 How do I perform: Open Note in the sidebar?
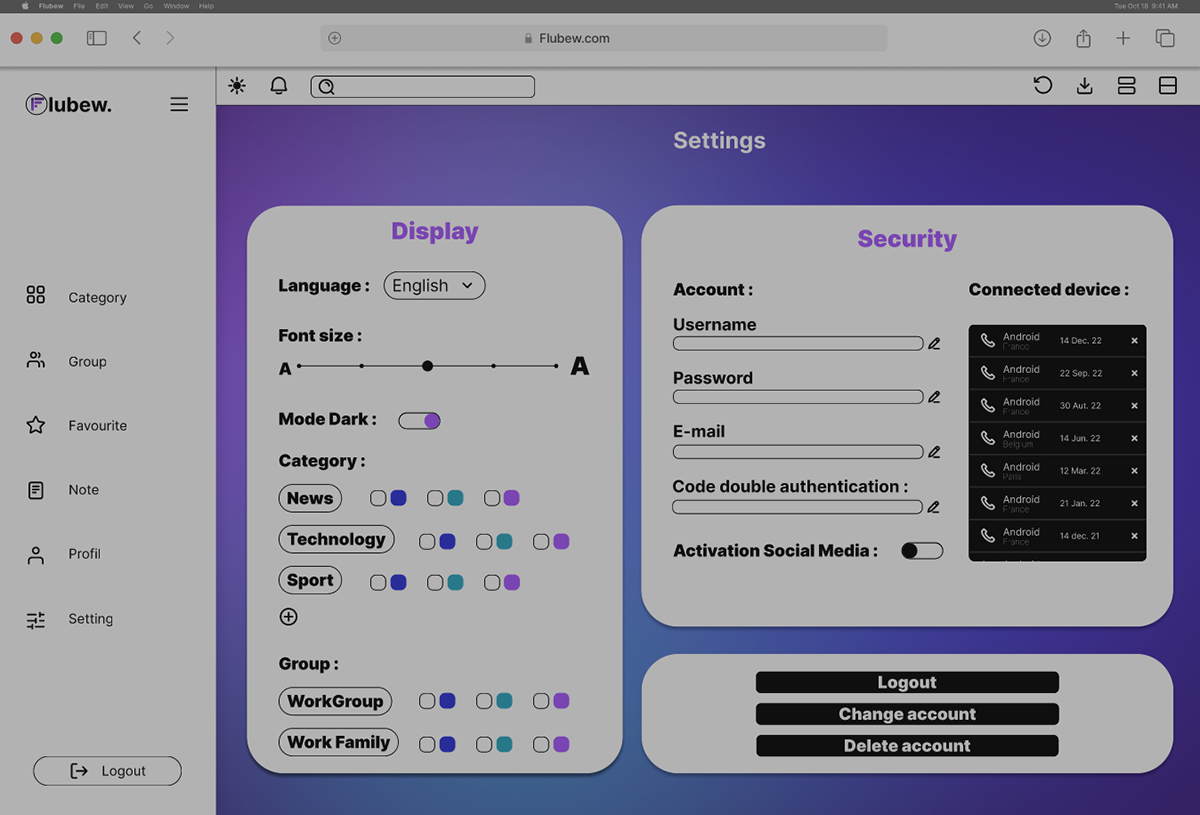[62, 490]
